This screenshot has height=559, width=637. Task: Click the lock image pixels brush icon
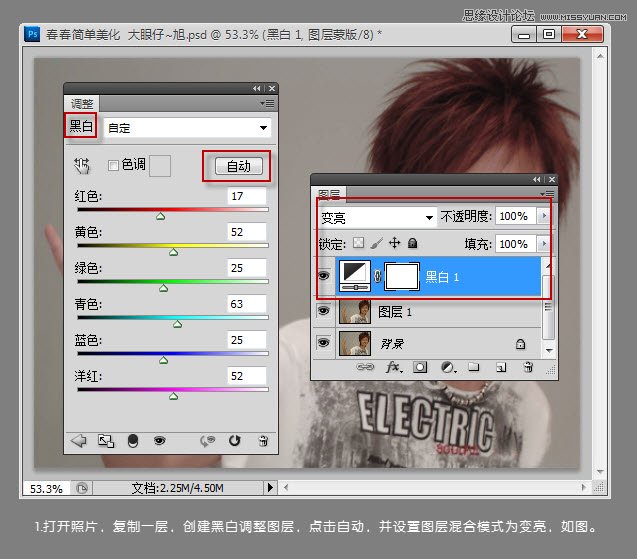click(x=377, y=243)
